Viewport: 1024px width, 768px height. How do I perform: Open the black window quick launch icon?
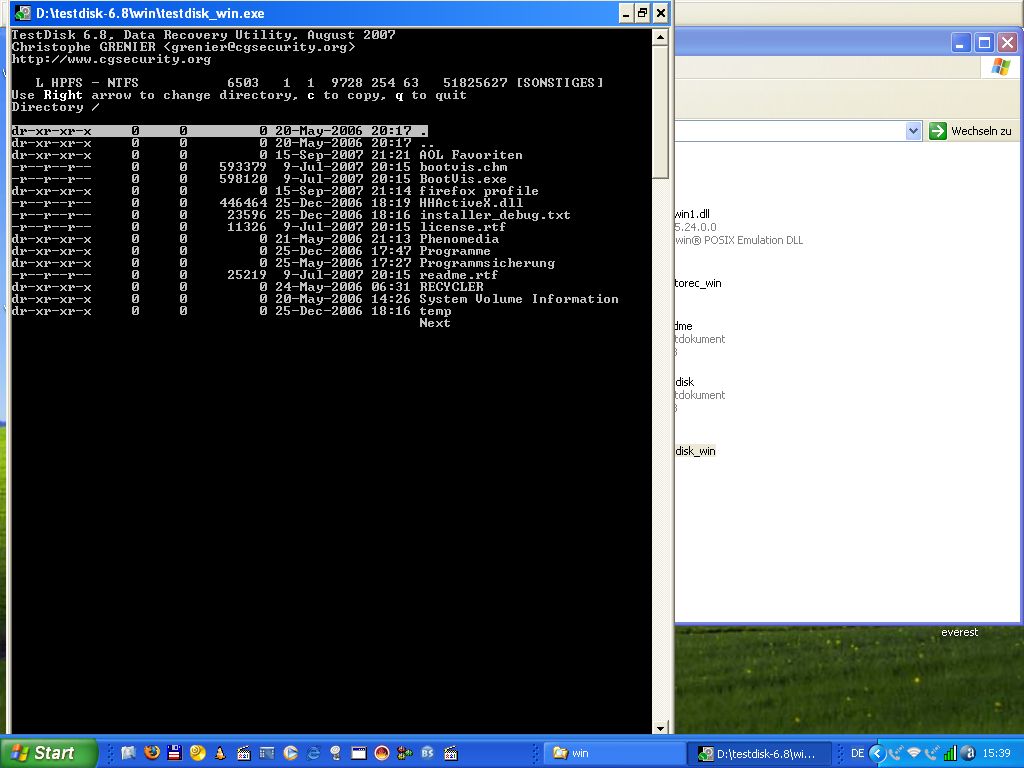click(x=359, y=753)
